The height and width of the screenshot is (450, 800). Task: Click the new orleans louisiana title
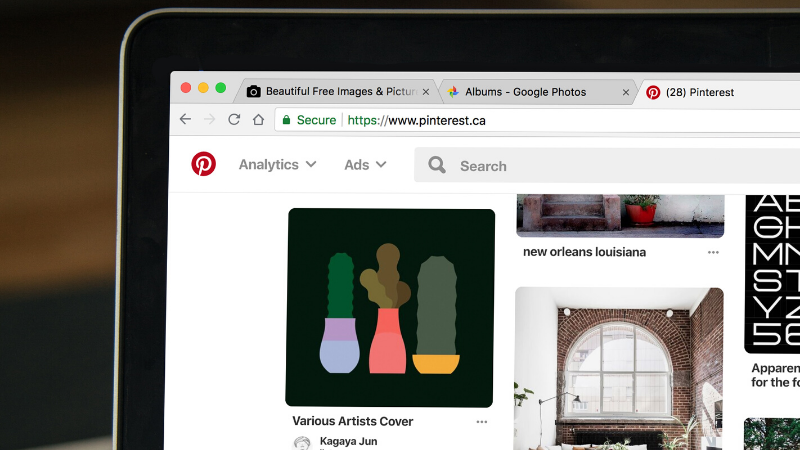coord(584,252)
